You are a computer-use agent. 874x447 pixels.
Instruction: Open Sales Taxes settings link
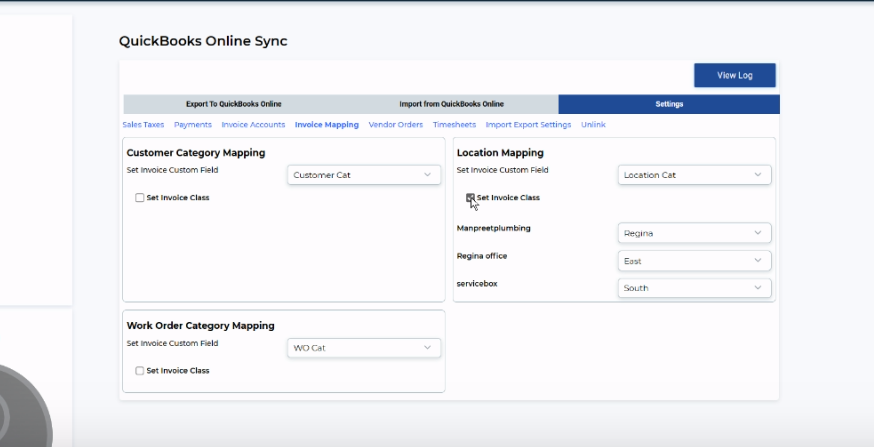pos(143,125)
